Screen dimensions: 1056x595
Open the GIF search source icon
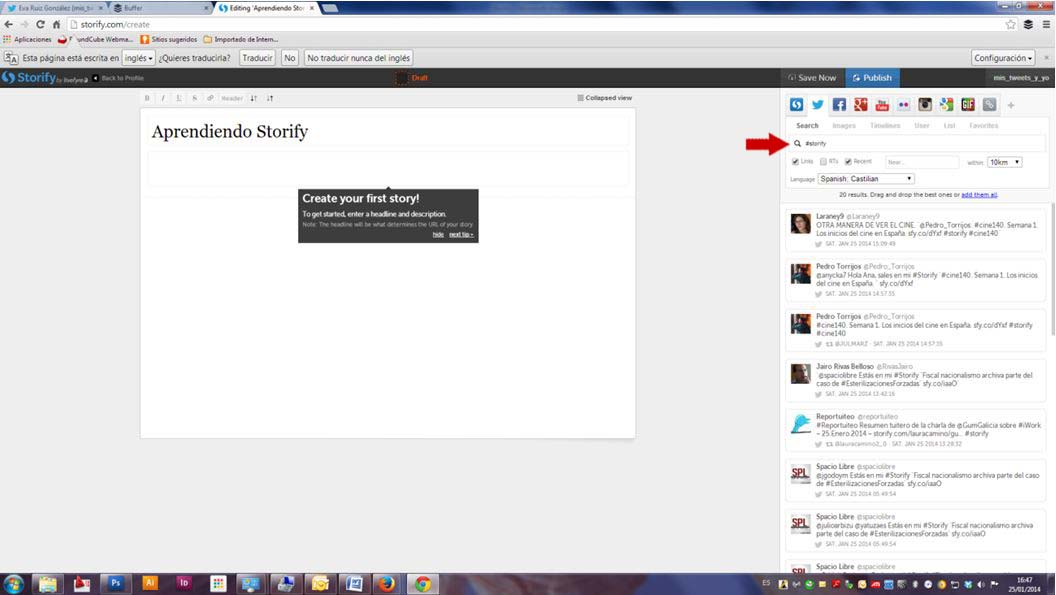[x=968, y=104]
